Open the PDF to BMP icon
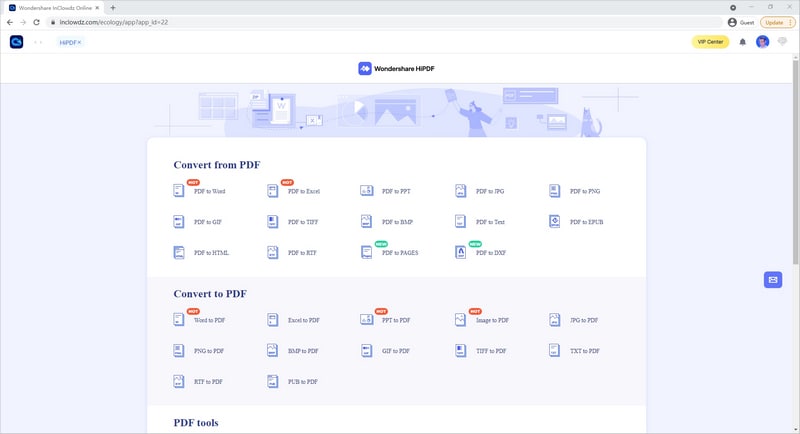Viewport: 800px width, 434px height. coord(366,221)
